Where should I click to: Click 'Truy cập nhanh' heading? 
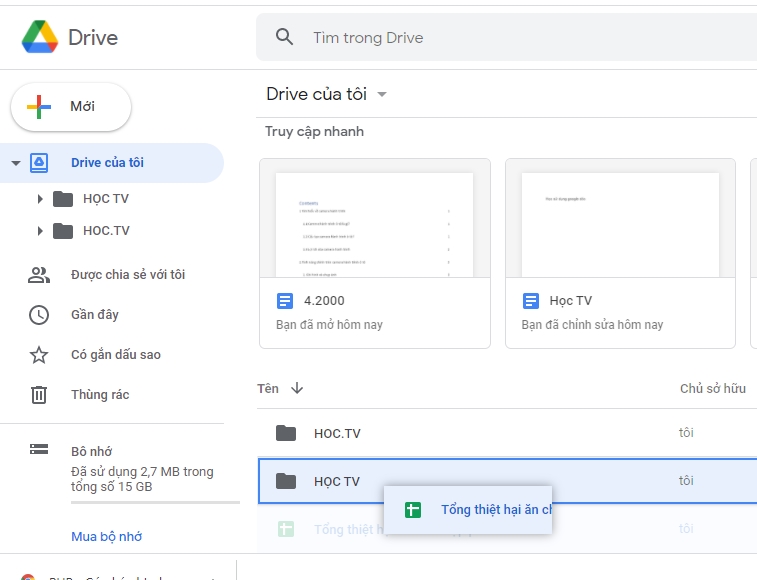314,131
